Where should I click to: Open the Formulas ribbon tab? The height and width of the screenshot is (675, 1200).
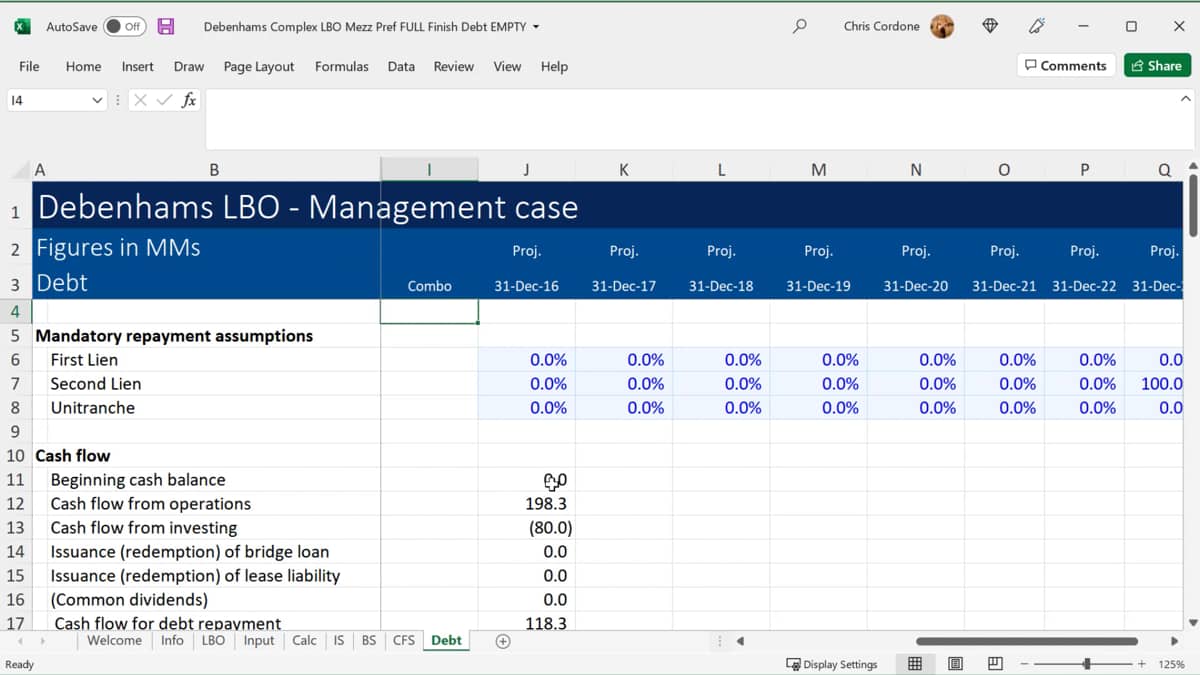[x=341, y=66]
